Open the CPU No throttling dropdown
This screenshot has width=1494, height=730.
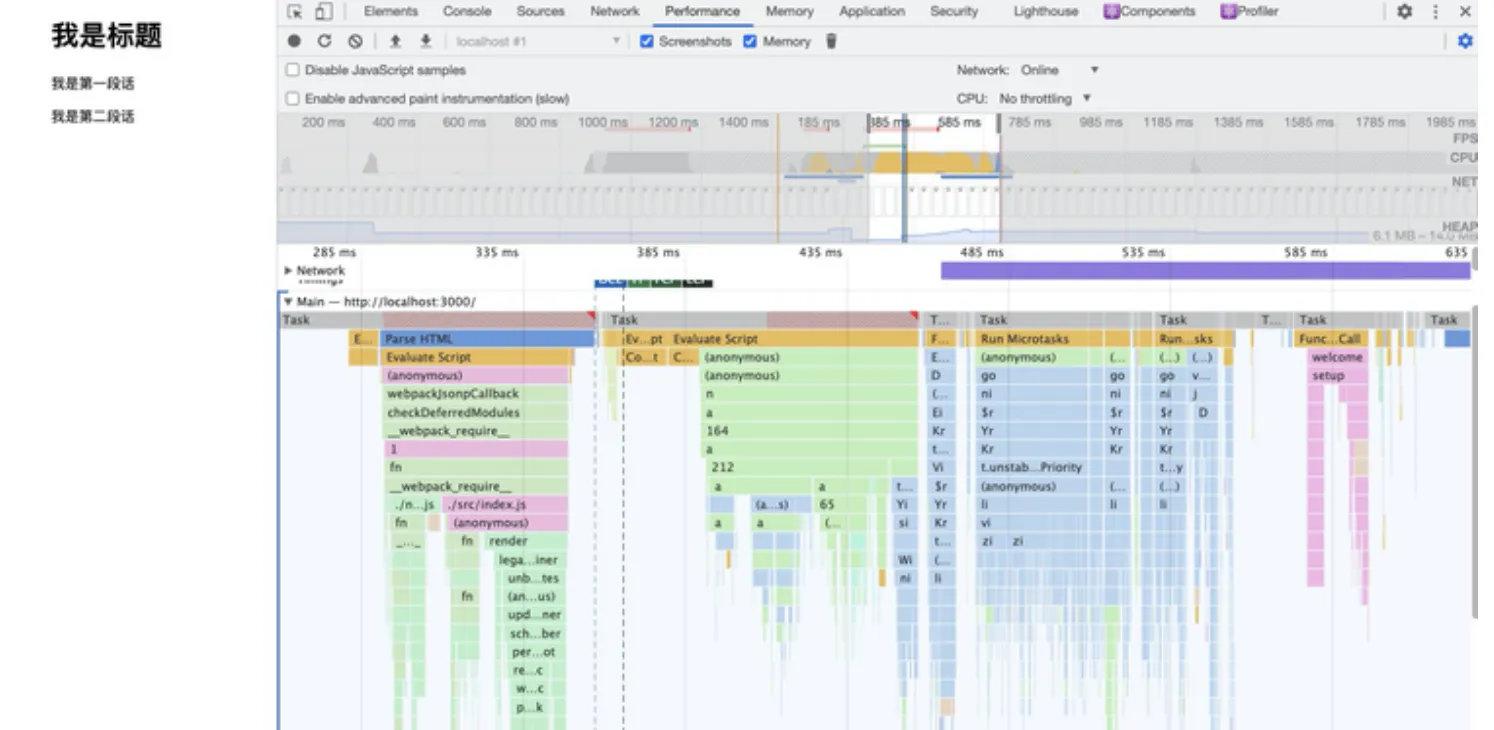1045,99
